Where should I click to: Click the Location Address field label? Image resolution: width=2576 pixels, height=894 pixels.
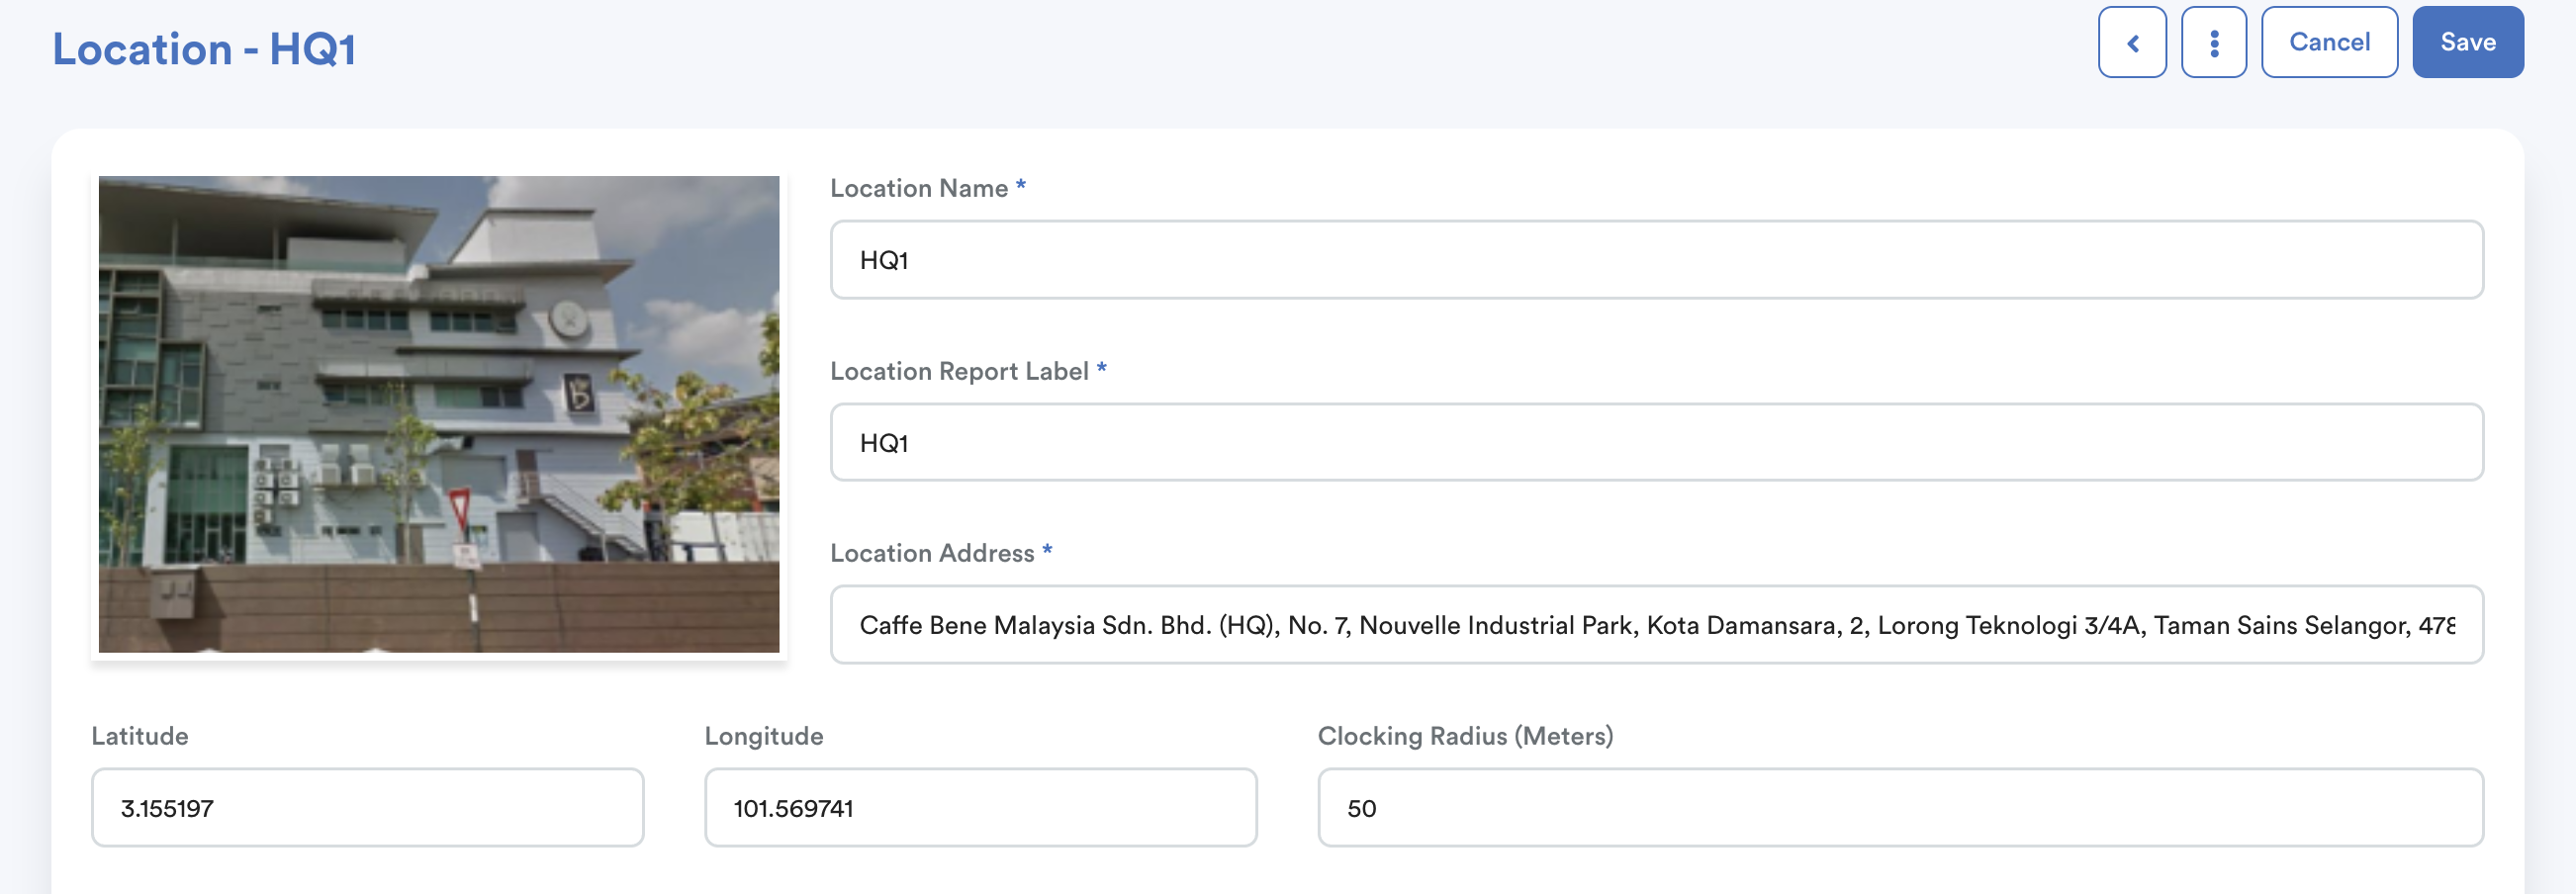(931, 553)
